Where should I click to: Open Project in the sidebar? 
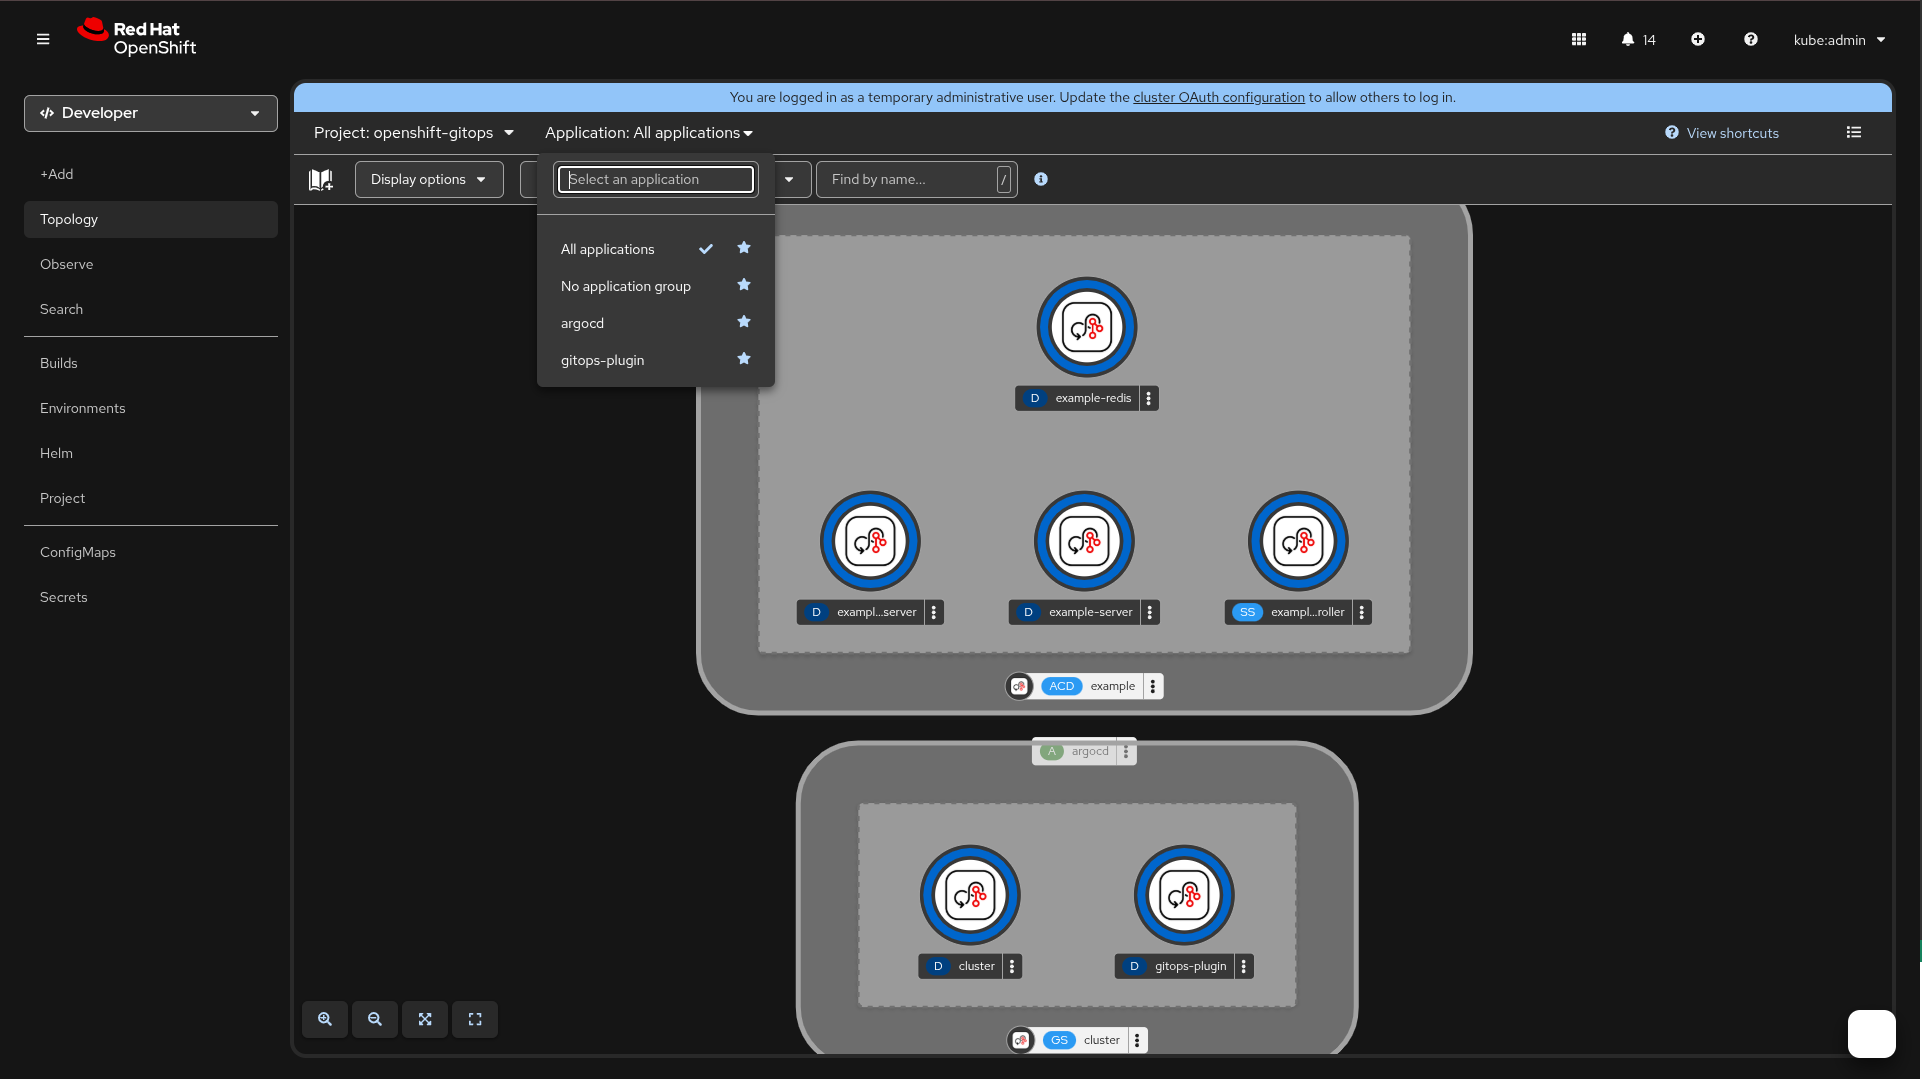coord(151,498)
